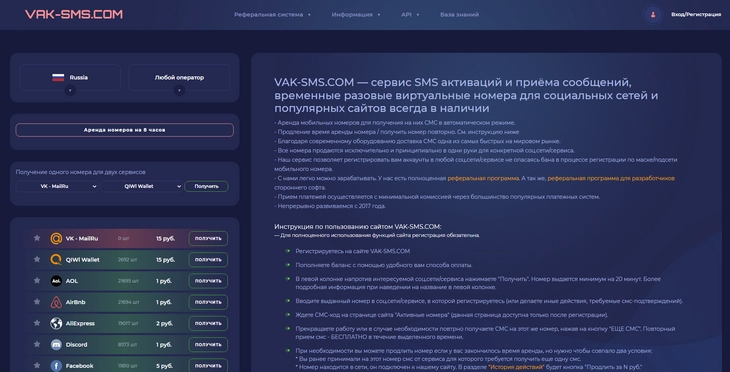The width and height of the screenshot is (730, 372).
Task: Click the VAK-SMS.COM logo
Action: pos(74,14)
